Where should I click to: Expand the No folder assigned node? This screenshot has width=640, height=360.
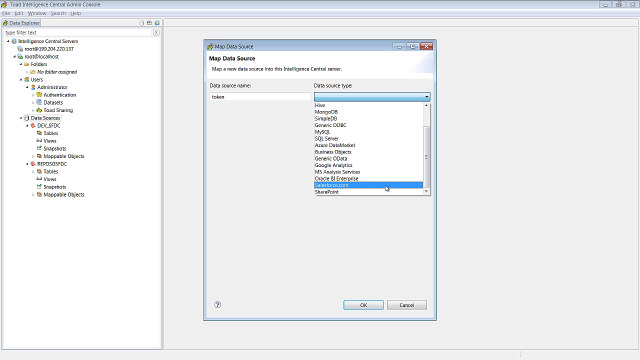click(27, 72)
